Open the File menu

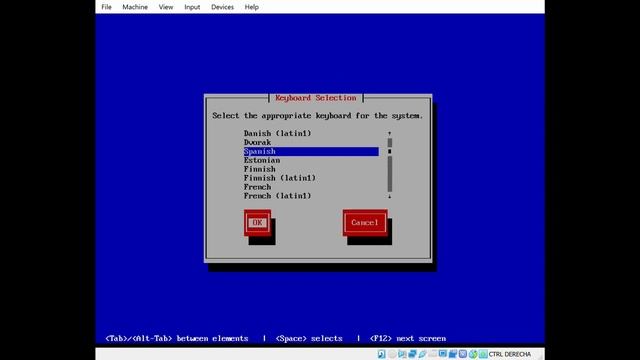[x=107, y=7]
